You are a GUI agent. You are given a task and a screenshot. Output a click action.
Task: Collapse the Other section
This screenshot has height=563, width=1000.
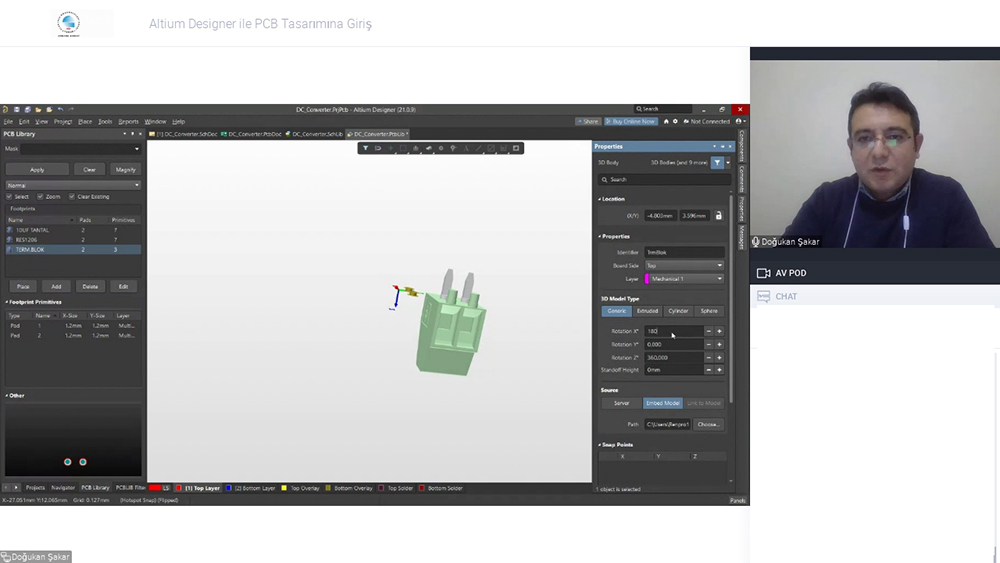click(x=7, y=395)
